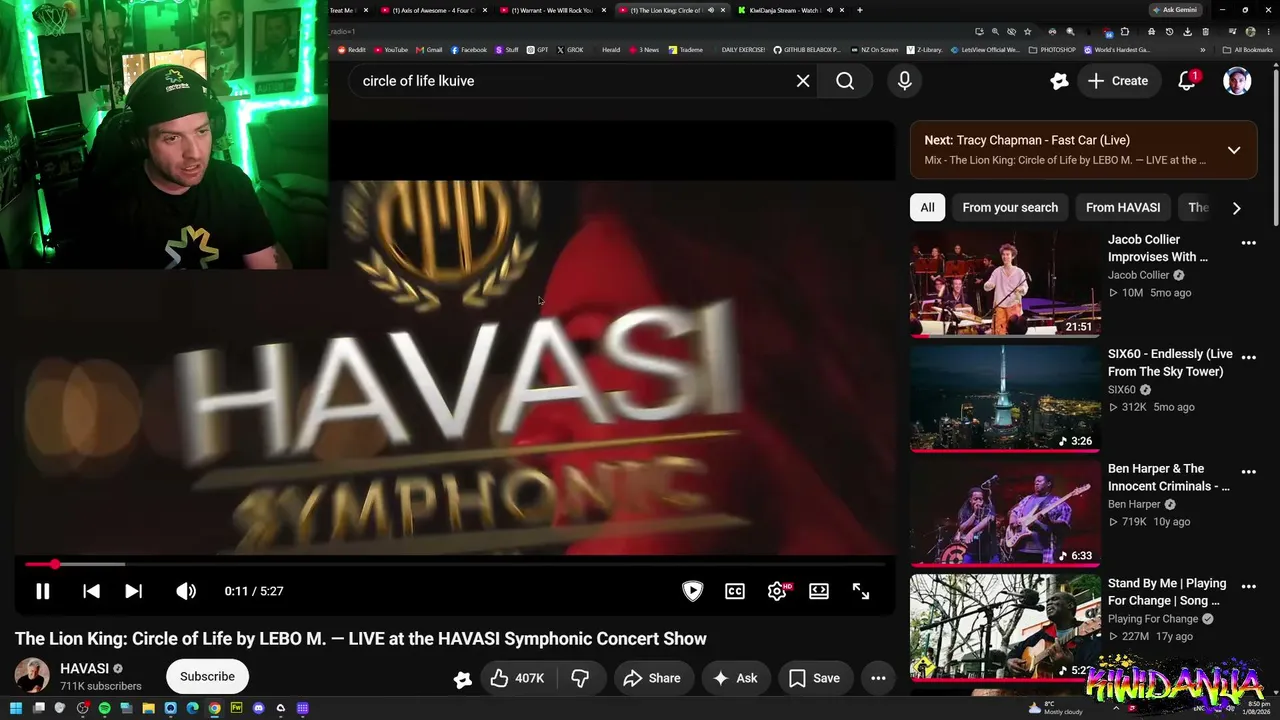This screenshot has width=1280, height=720.
Task: Switch to the Axis of Awesome browser tab
Action: [436, 10]
